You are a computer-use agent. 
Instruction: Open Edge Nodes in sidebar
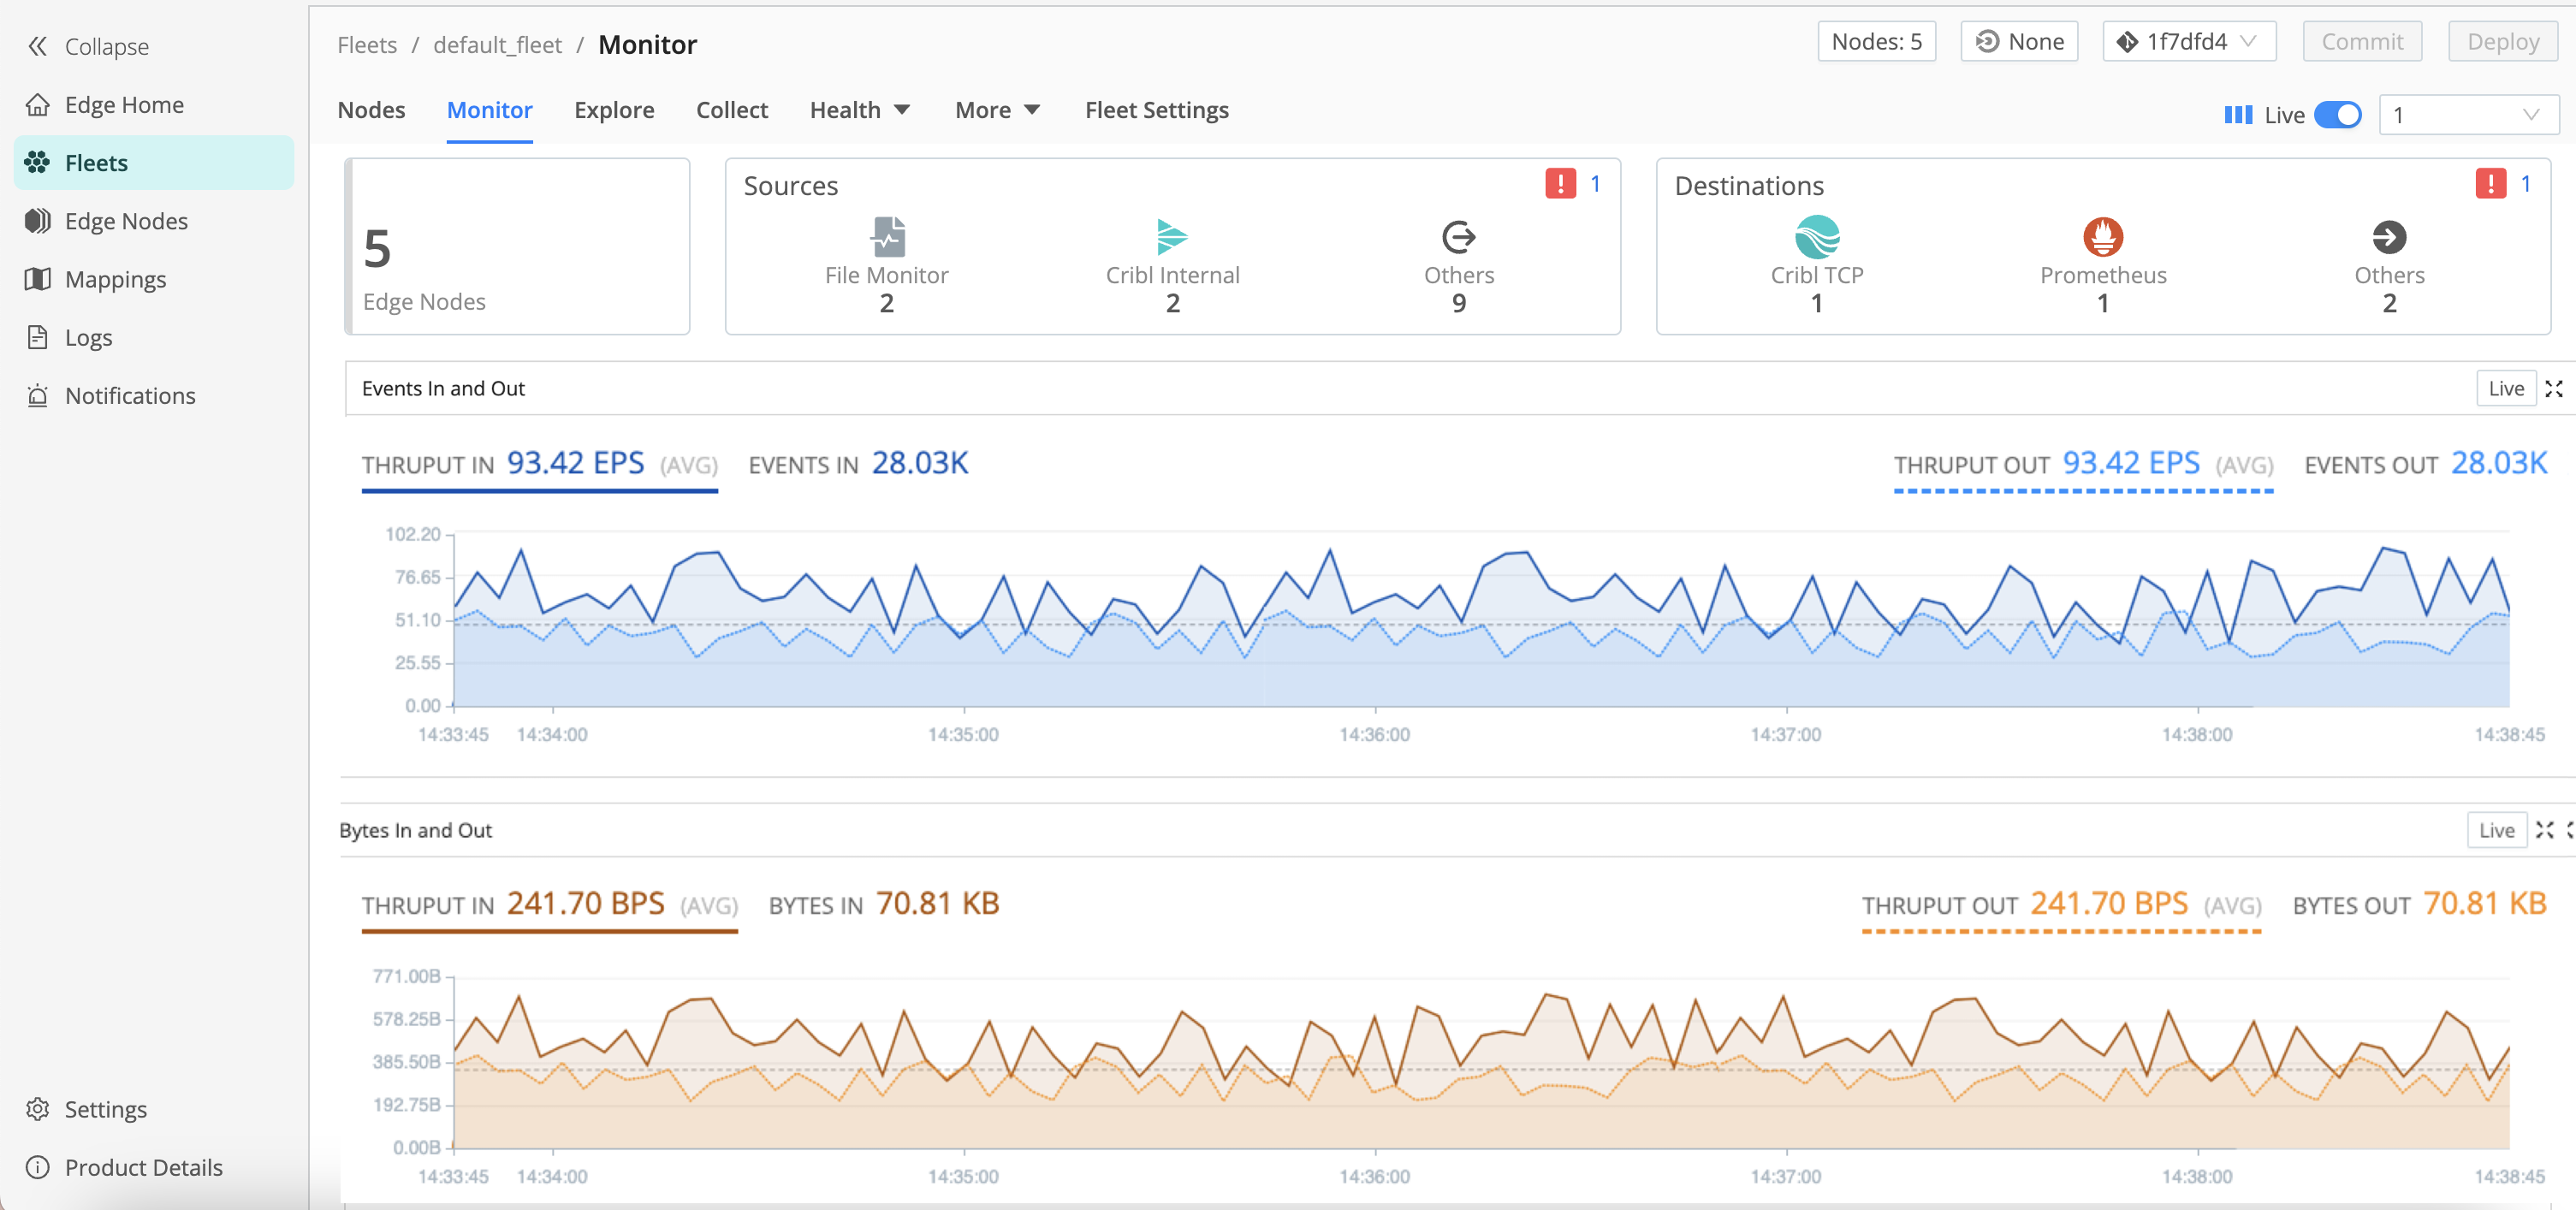point(126,221)
